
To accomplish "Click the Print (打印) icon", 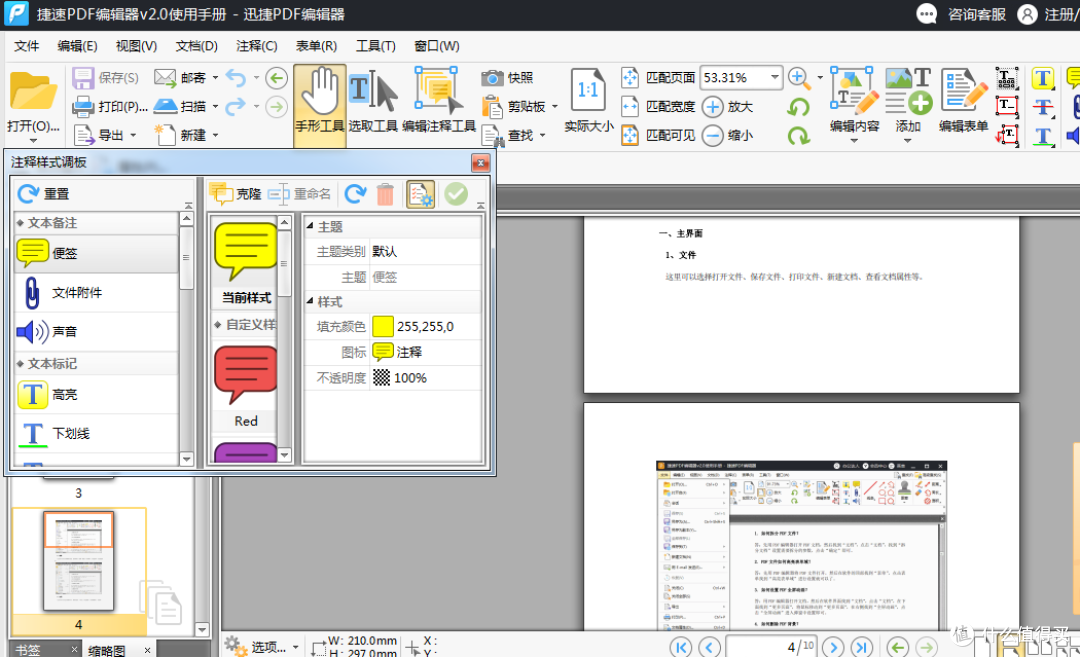I will pyautogui.click(x=83, y=107).
